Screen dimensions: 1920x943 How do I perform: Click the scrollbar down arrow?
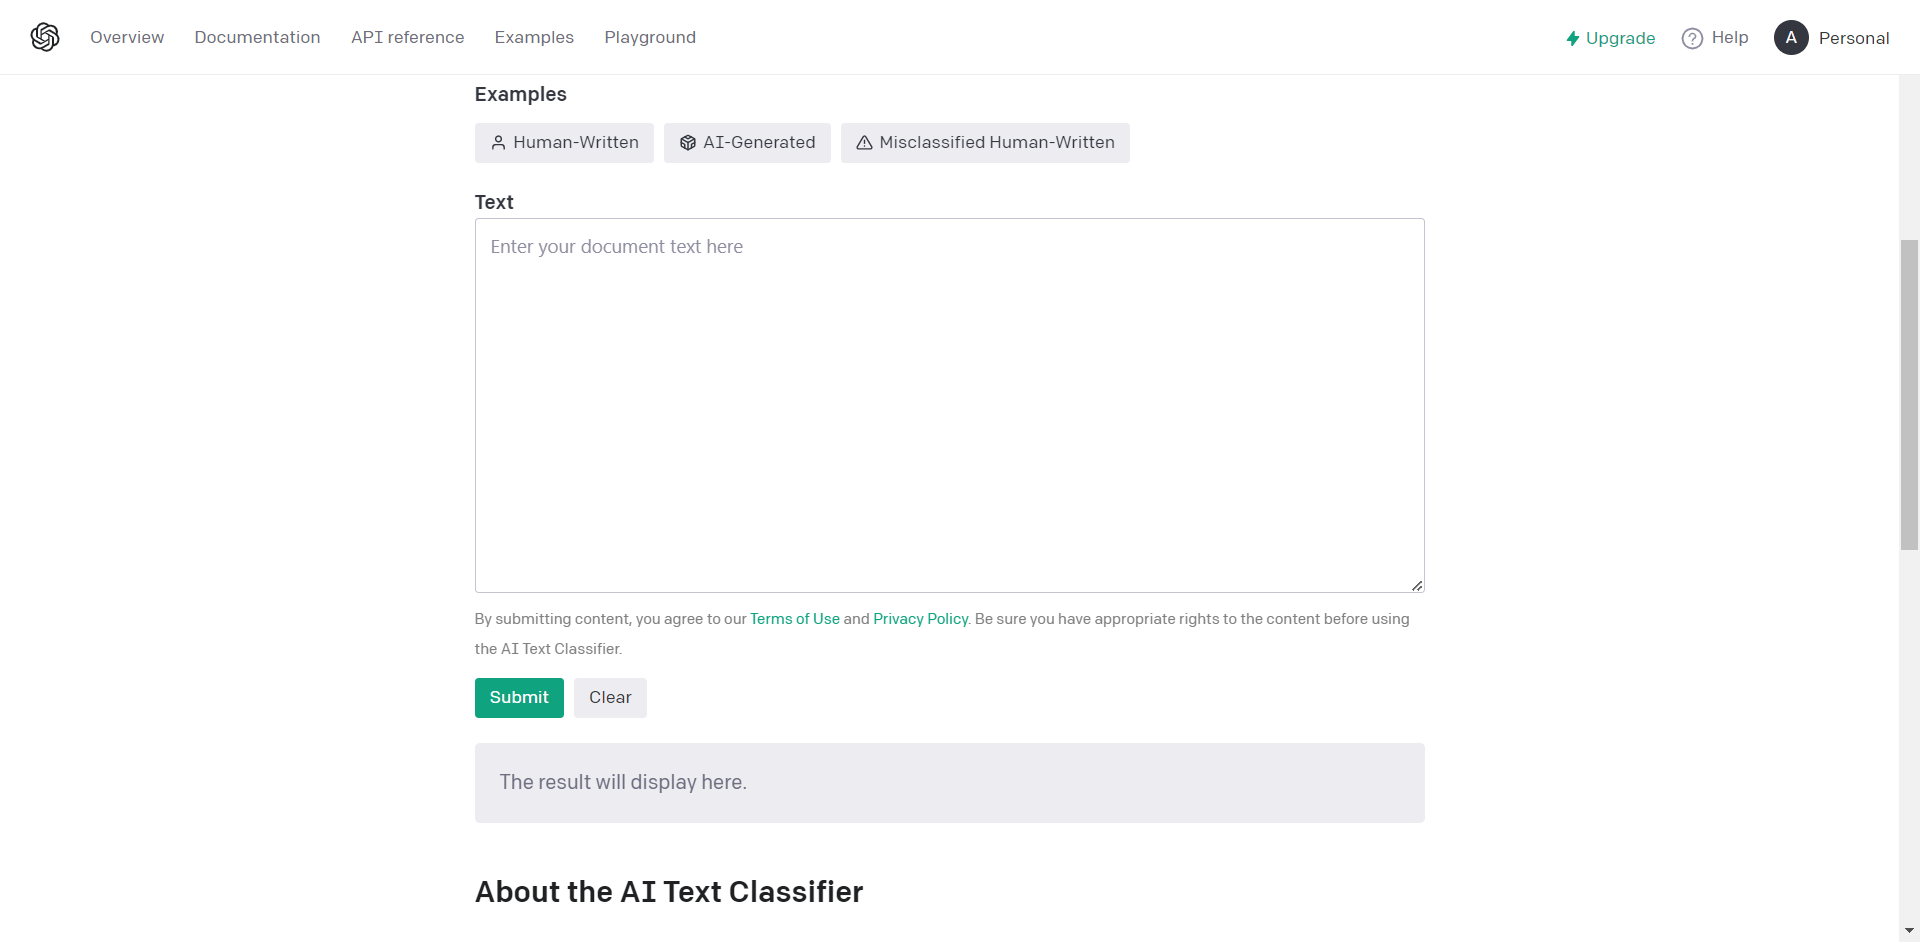[1909, 931]
